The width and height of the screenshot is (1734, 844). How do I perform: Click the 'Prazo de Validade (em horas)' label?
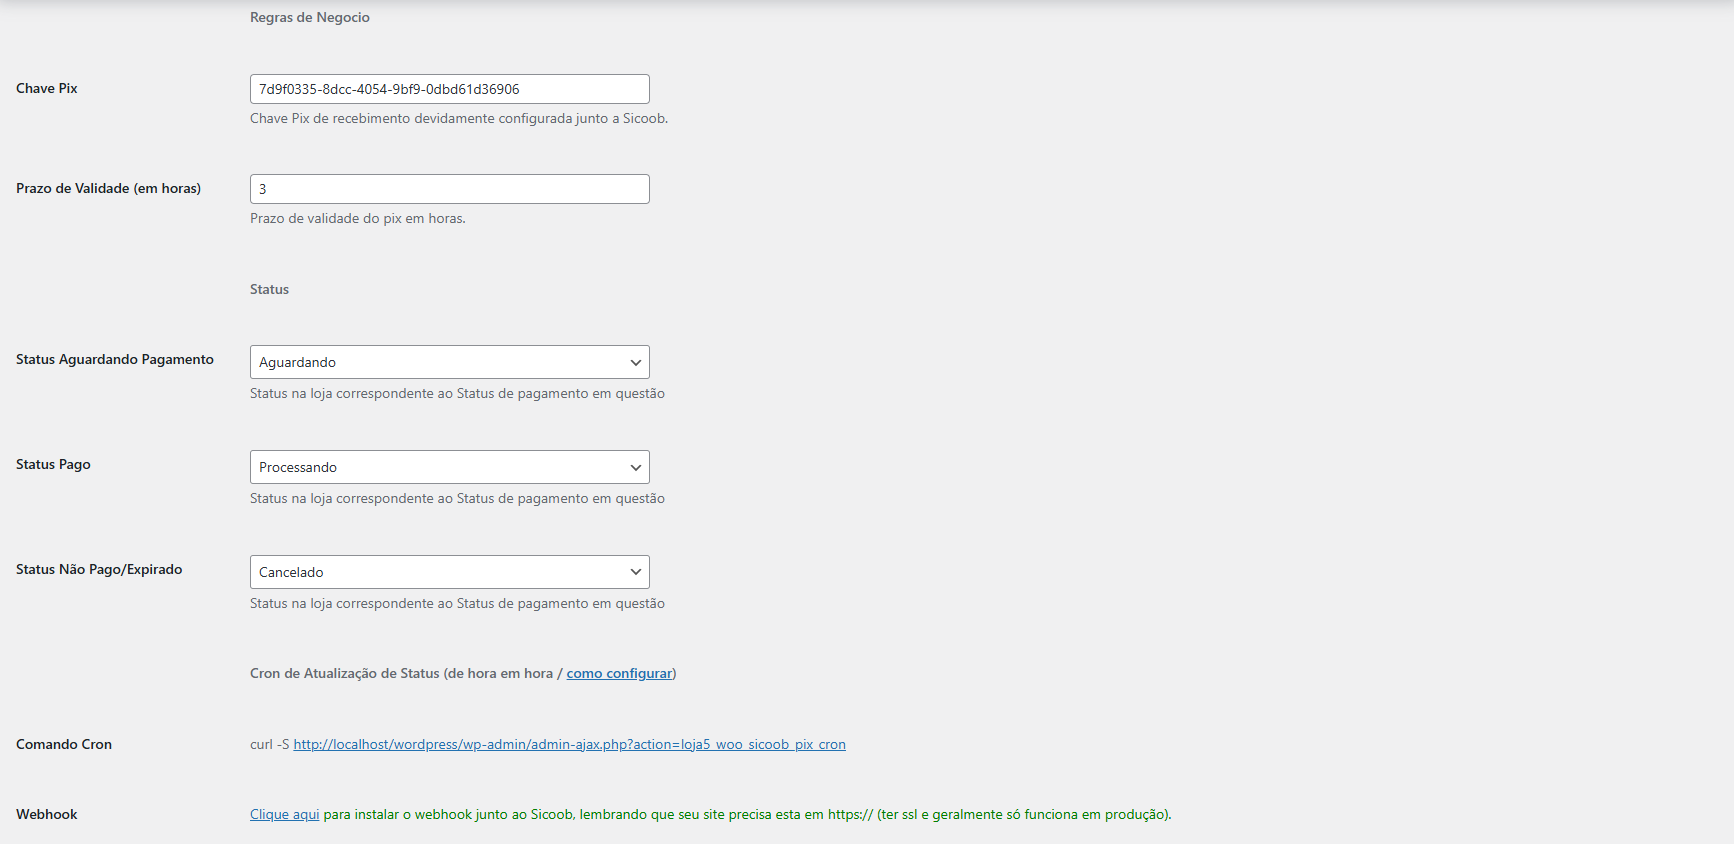[x=108, y=189]
